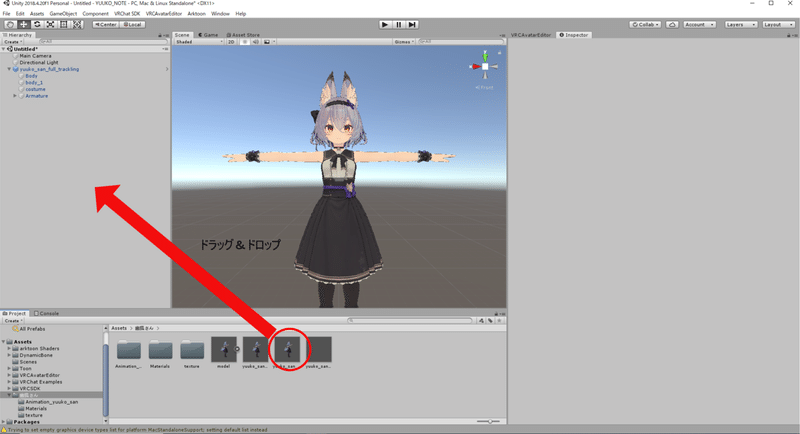This screenshot has width=800, height=434.
Task: Open the Layout dropdown
Action: tap(779, 24)
